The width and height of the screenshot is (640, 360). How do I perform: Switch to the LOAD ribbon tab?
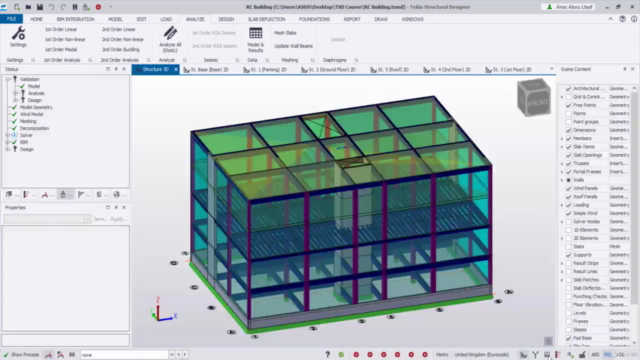pos(166,19)
